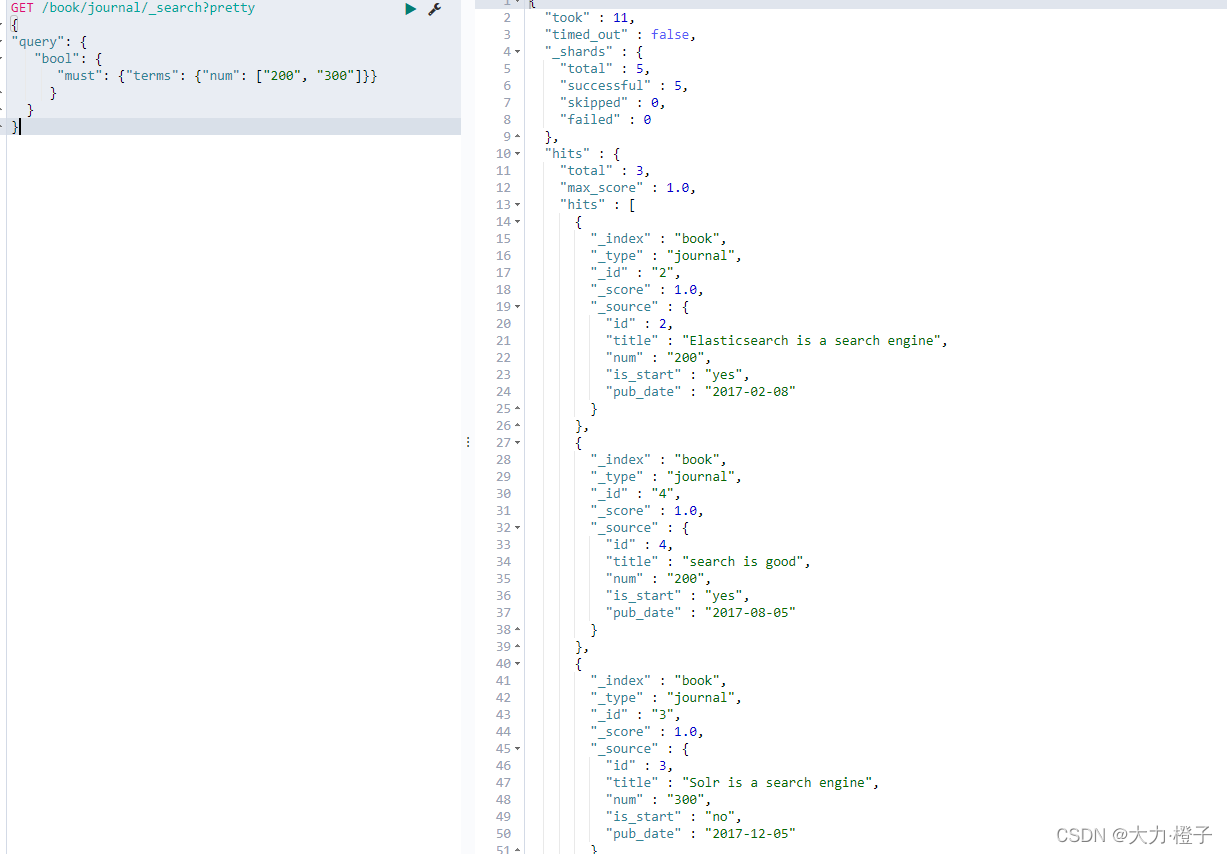Collapse "_source" fold arrow on line 32

click(x=517, y=528)
